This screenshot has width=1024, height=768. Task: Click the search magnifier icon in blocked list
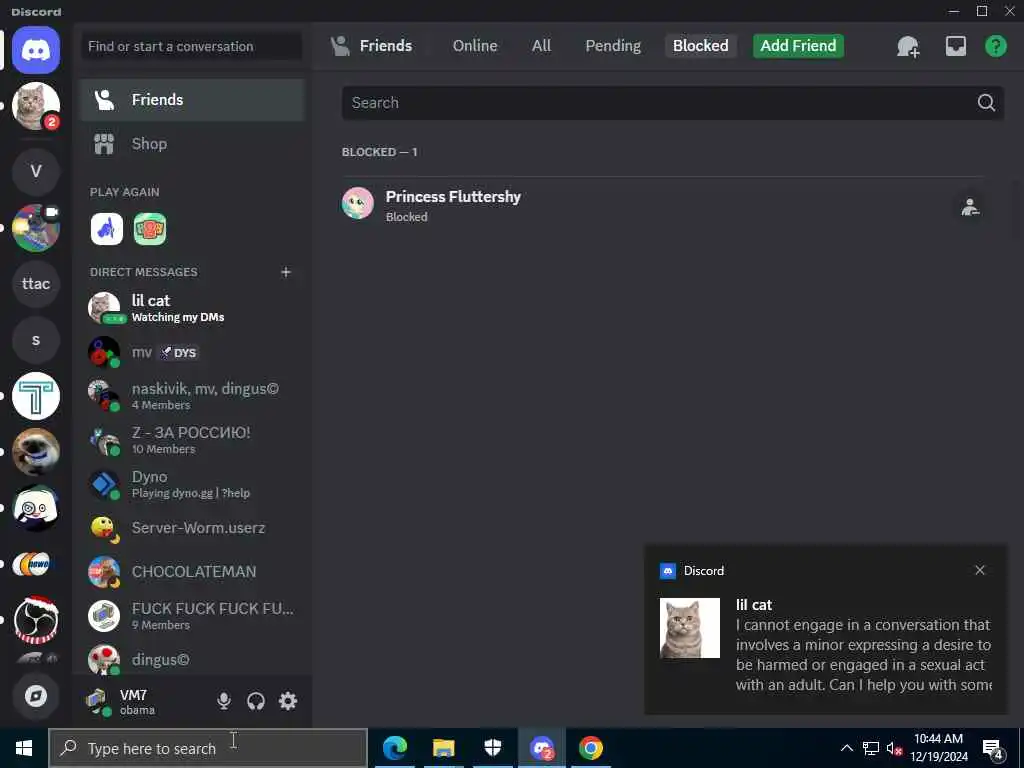coord(986,103)
